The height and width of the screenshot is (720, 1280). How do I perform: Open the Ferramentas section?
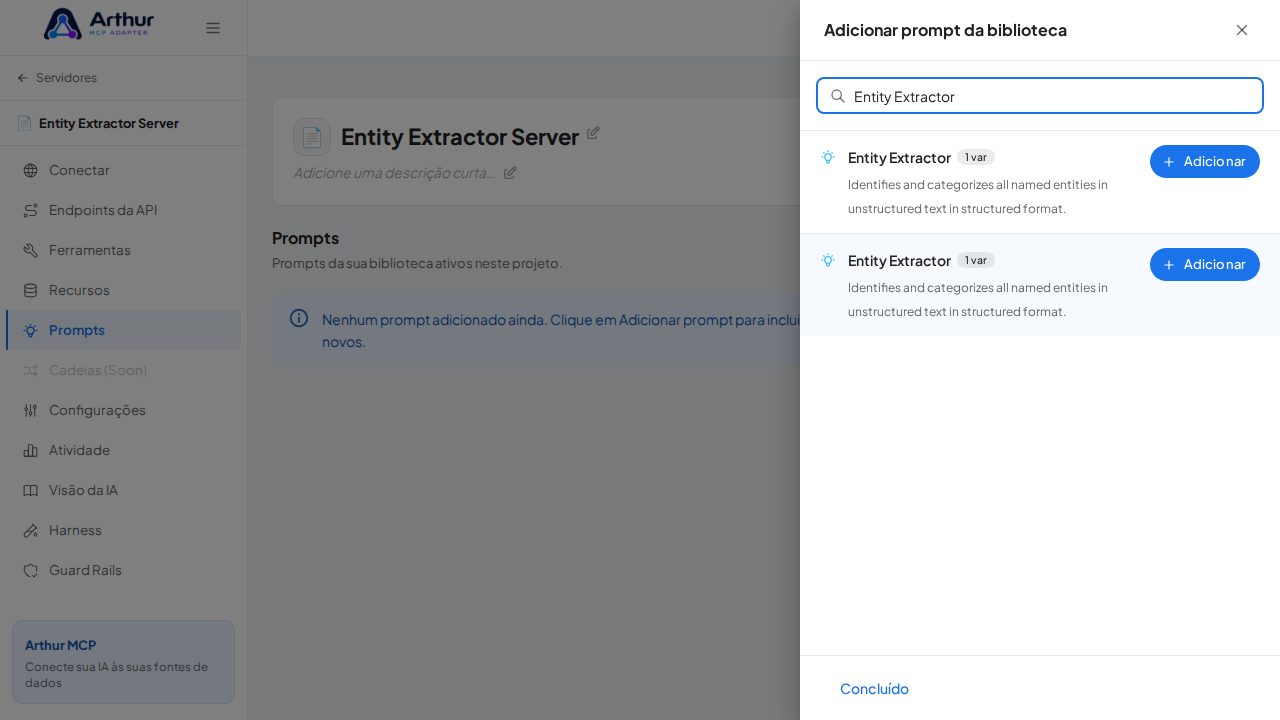123,250
